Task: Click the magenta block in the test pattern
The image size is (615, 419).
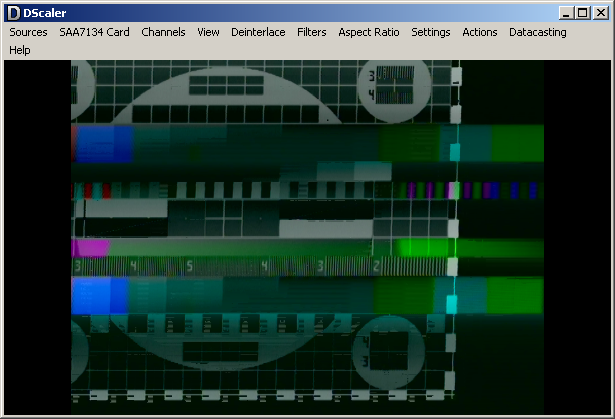Action: [x=91, y=248]
